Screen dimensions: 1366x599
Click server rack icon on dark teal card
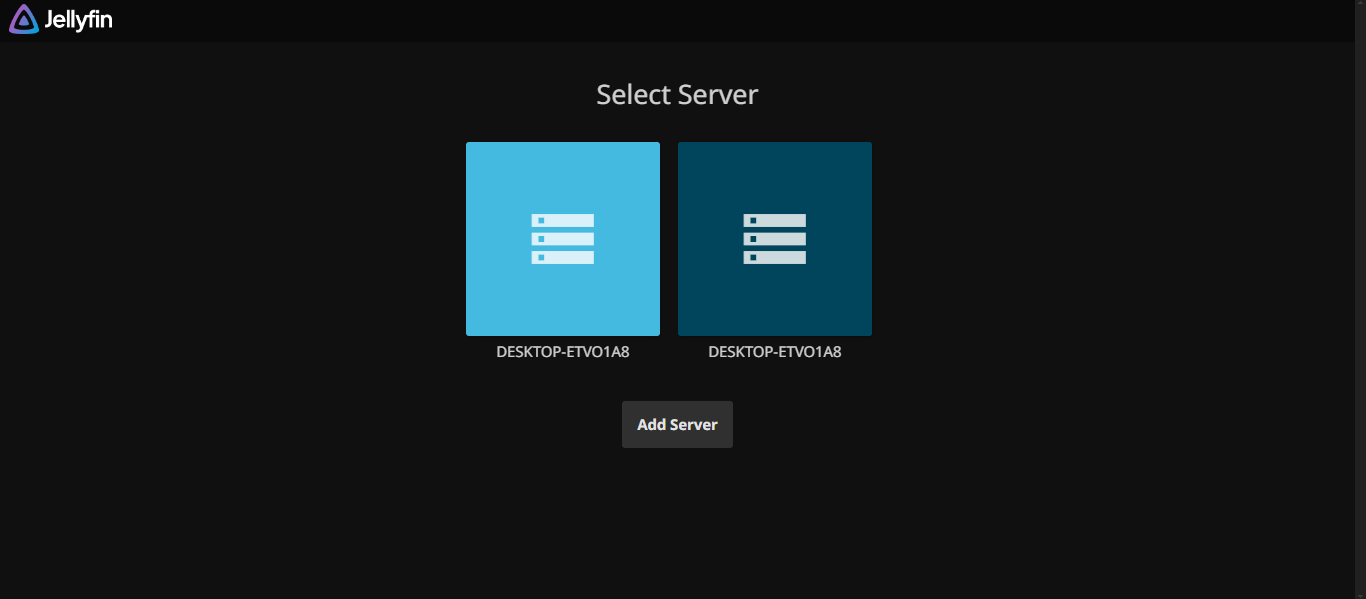pos(774,239)
